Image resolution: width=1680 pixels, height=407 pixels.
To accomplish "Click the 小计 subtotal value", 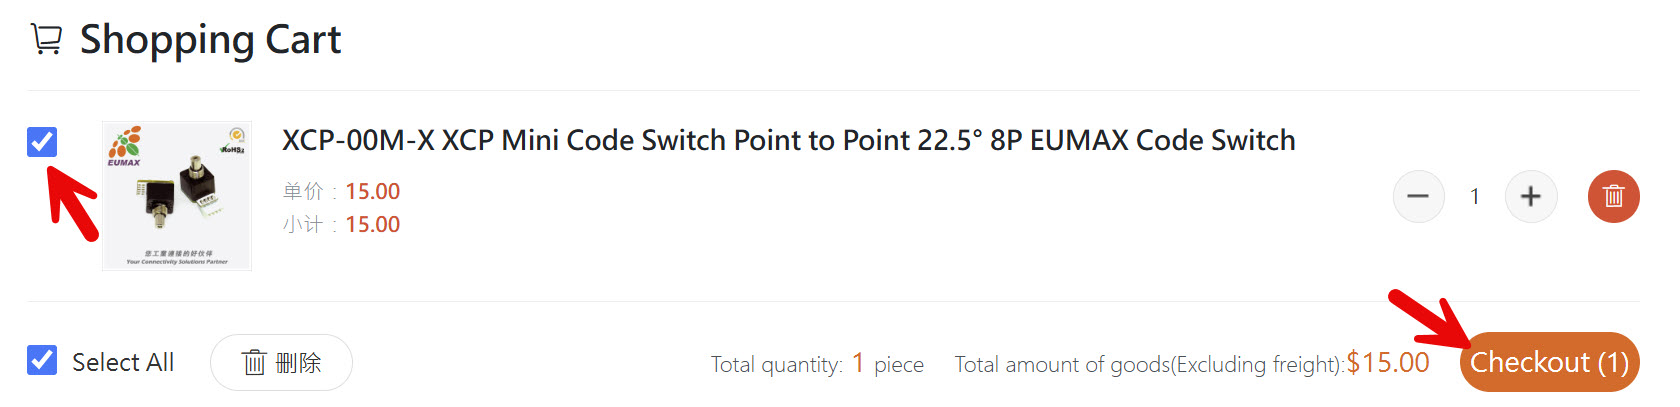I will pos(372,224).
